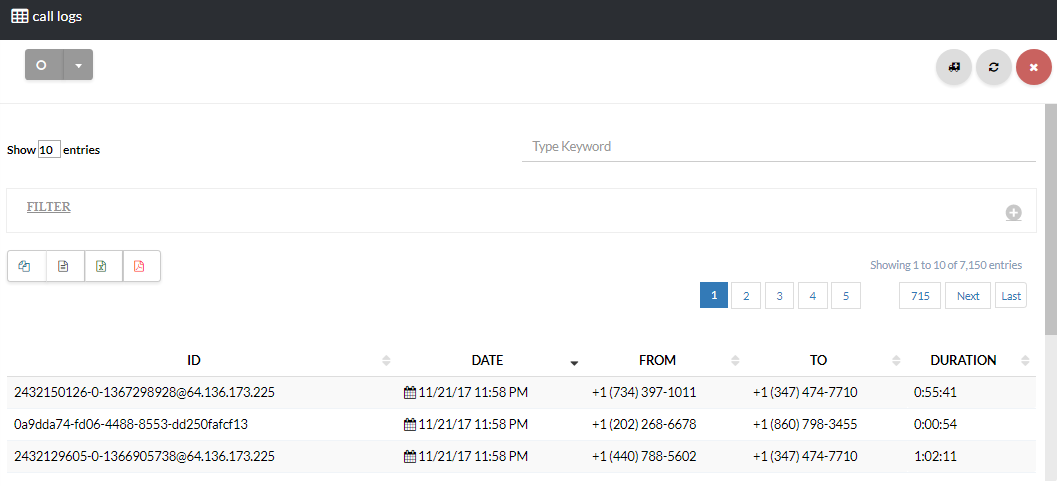The width and height of the screenshot is (1057, 486).
Task: Jump to page 715 in pagination
Action: (919, 296)
